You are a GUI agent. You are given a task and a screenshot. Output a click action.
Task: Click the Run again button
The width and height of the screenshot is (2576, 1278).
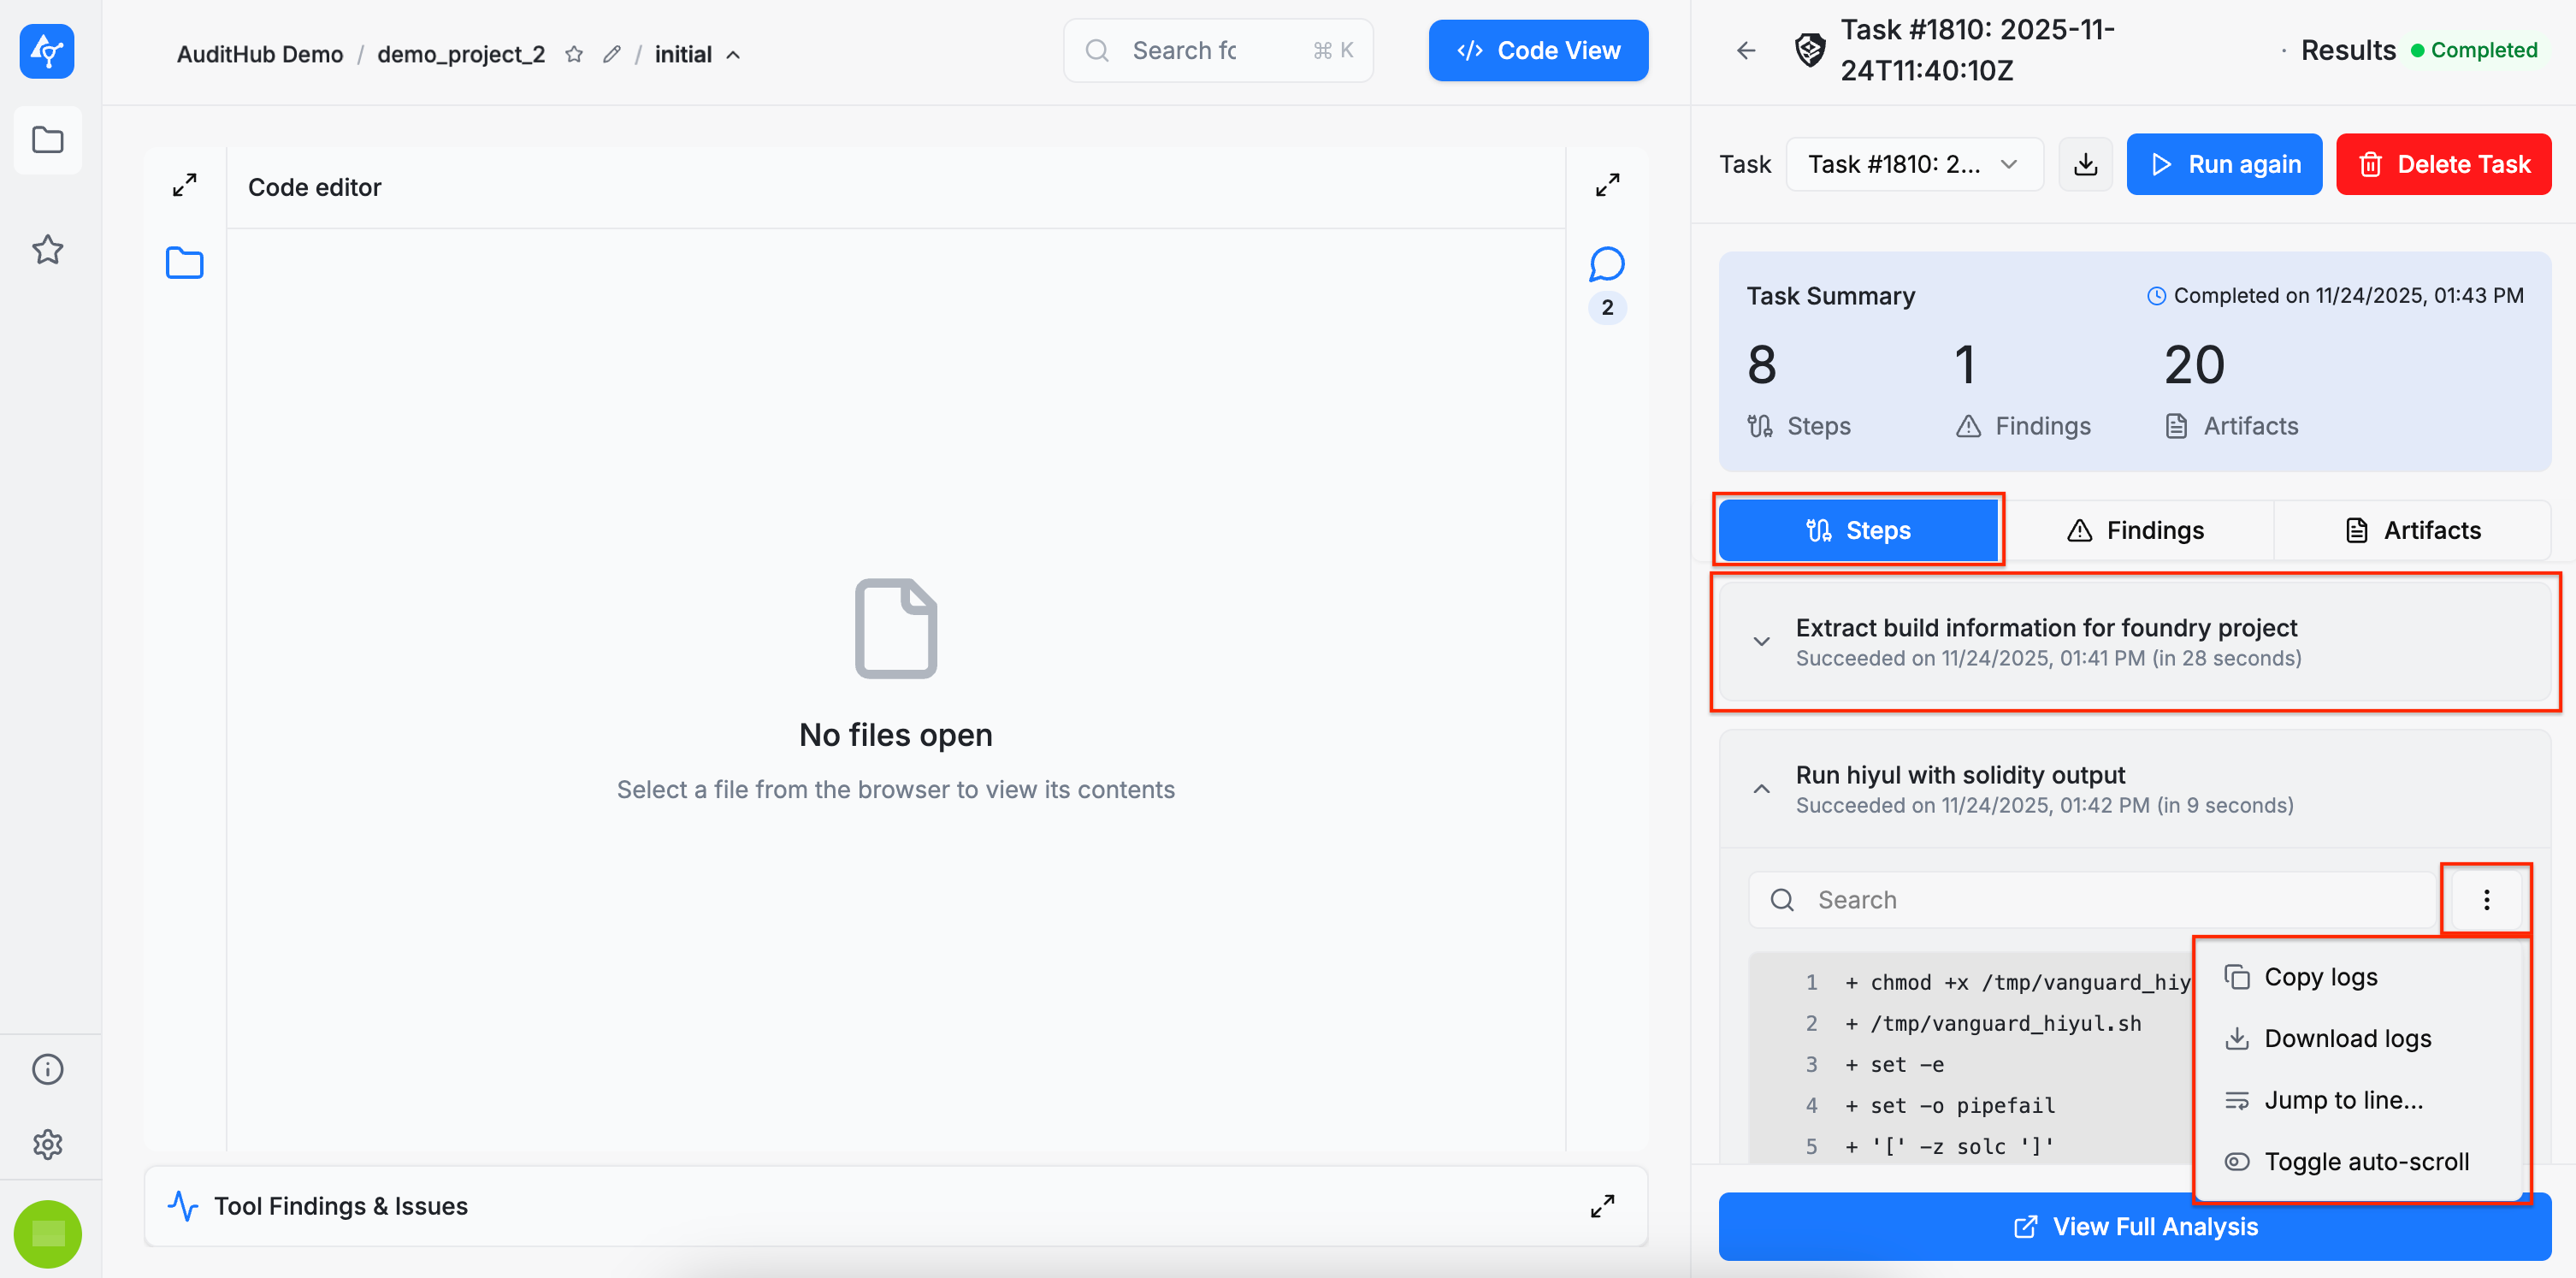click(2224, 164)
